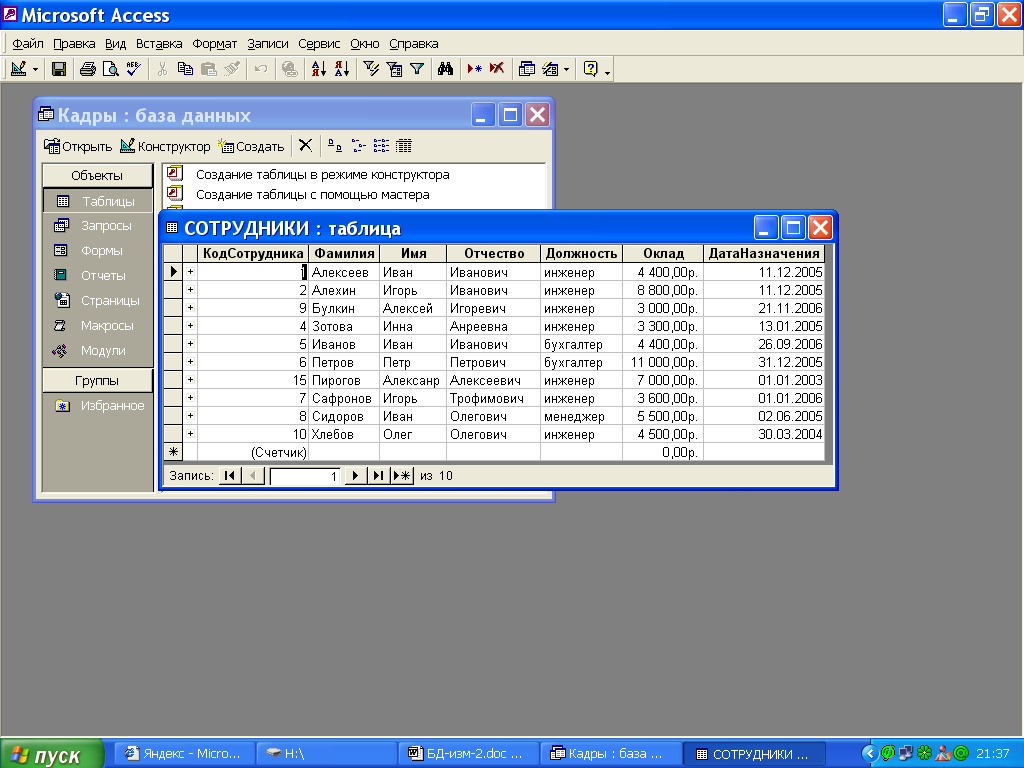Open the Записи menu
Image resolution: width=1024 pixels, height=768 pixels.
pos(268,44)
